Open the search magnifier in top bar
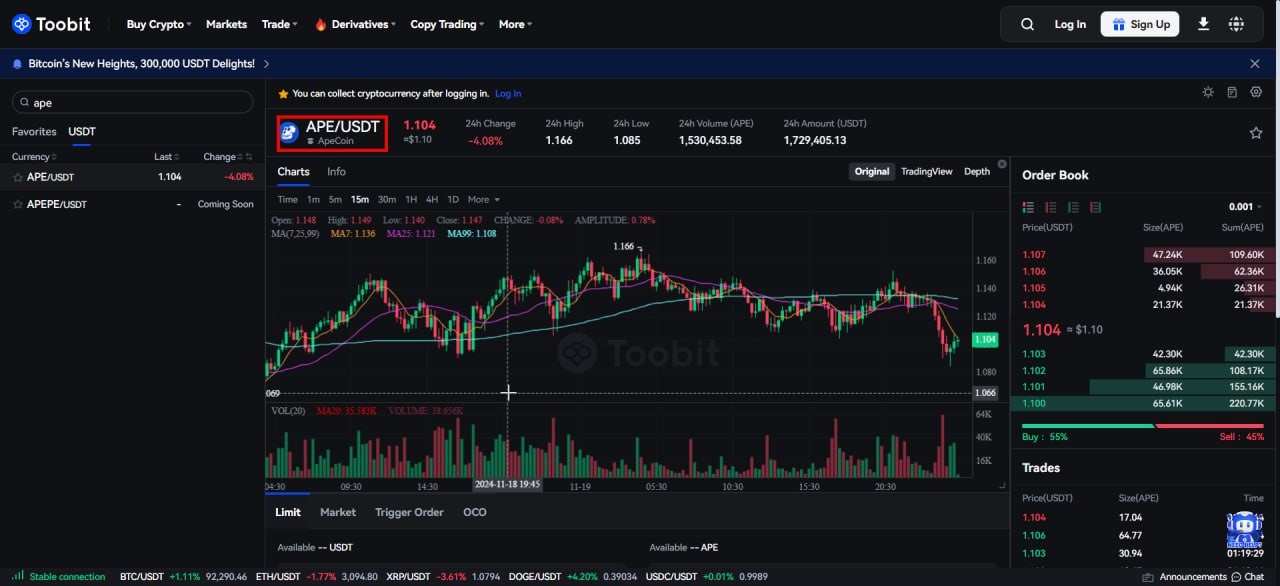Image resolution: width=1280 pixels, height=586 pixels. coord(1027,24)
